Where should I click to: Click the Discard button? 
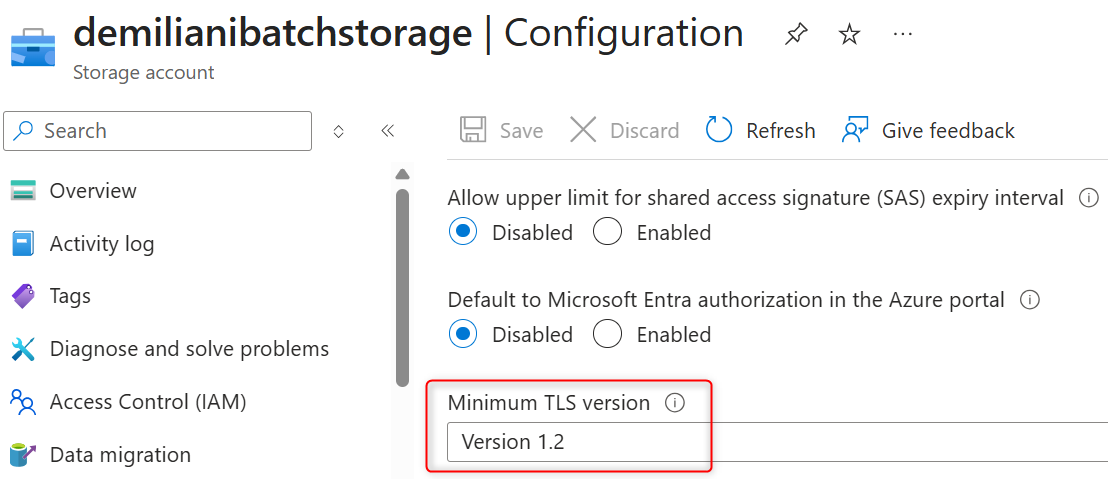point(625,131)
